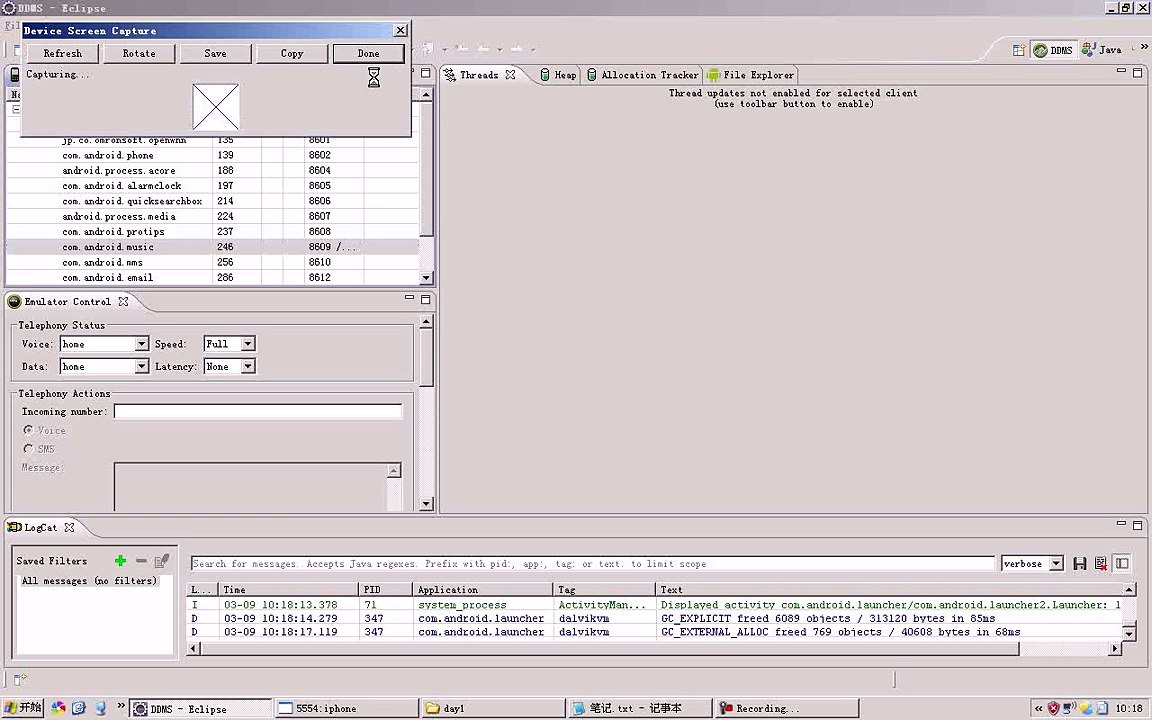Click the Incoming number field
The height and width of the screenshot is (720, 1152).
[258, 411]
